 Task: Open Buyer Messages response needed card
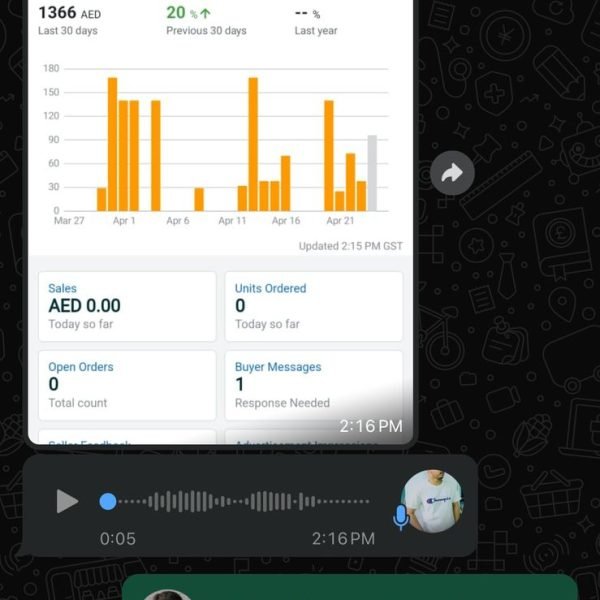coord(314,385)
